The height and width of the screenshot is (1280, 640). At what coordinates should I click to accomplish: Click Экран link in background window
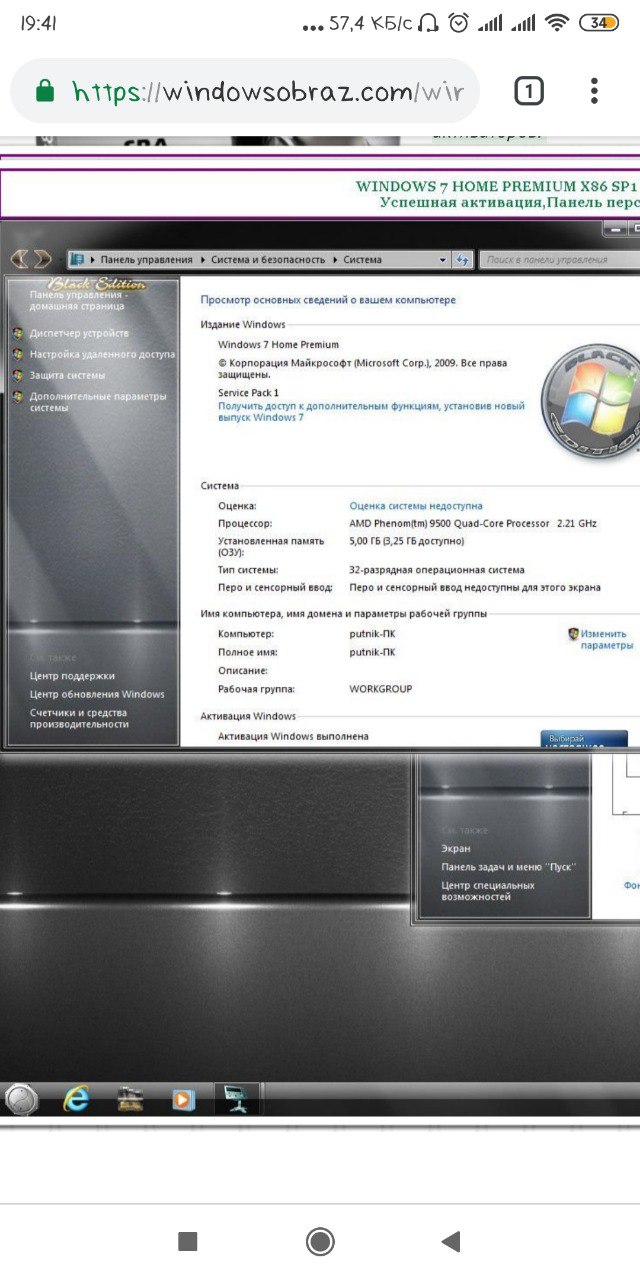point(456,848)
